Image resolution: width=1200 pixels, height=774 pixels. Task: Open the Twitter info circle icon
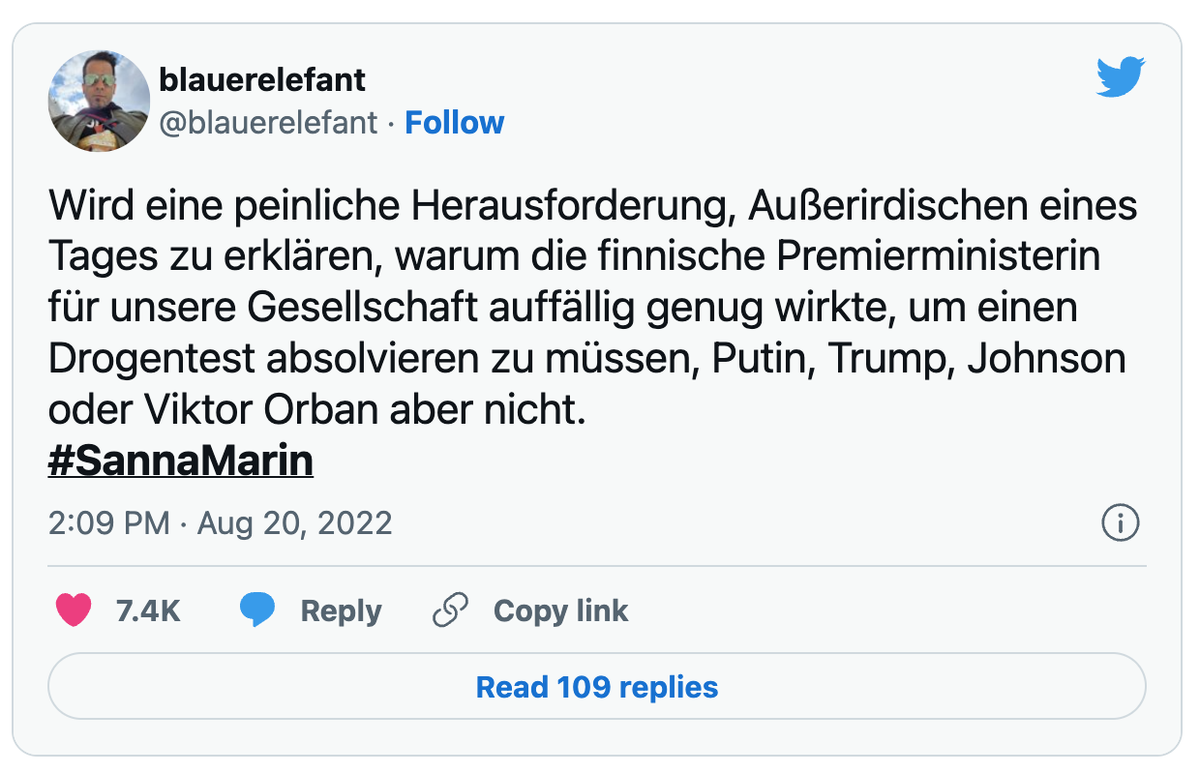1120,523
